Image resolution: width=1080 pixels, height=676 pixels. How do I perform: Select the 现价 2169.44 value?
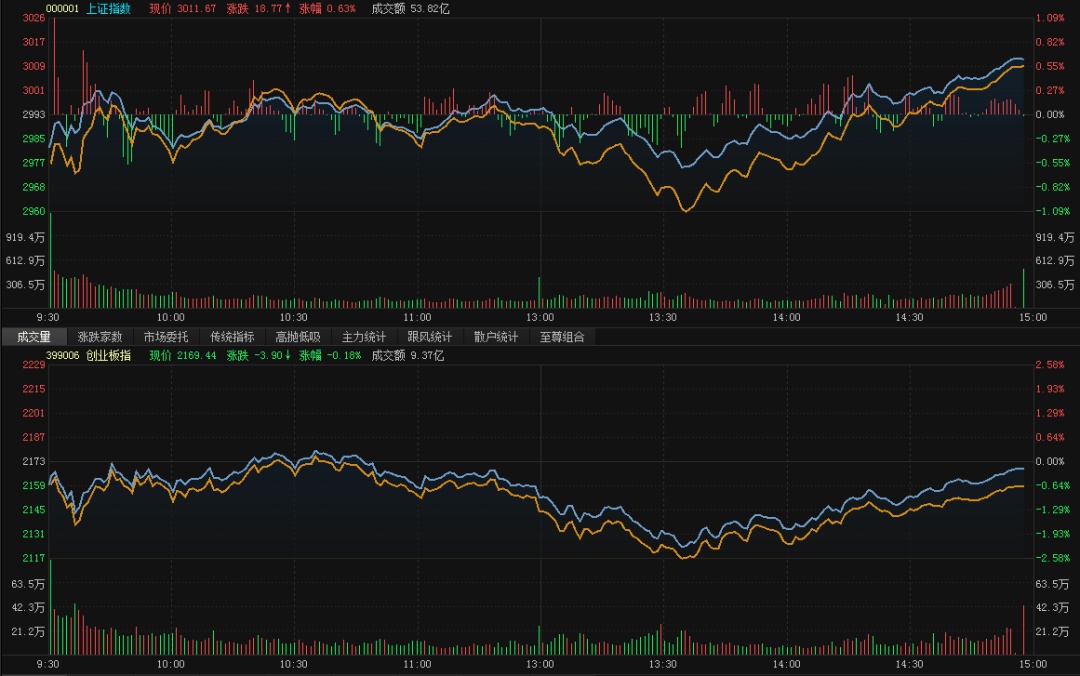[183, 355]
